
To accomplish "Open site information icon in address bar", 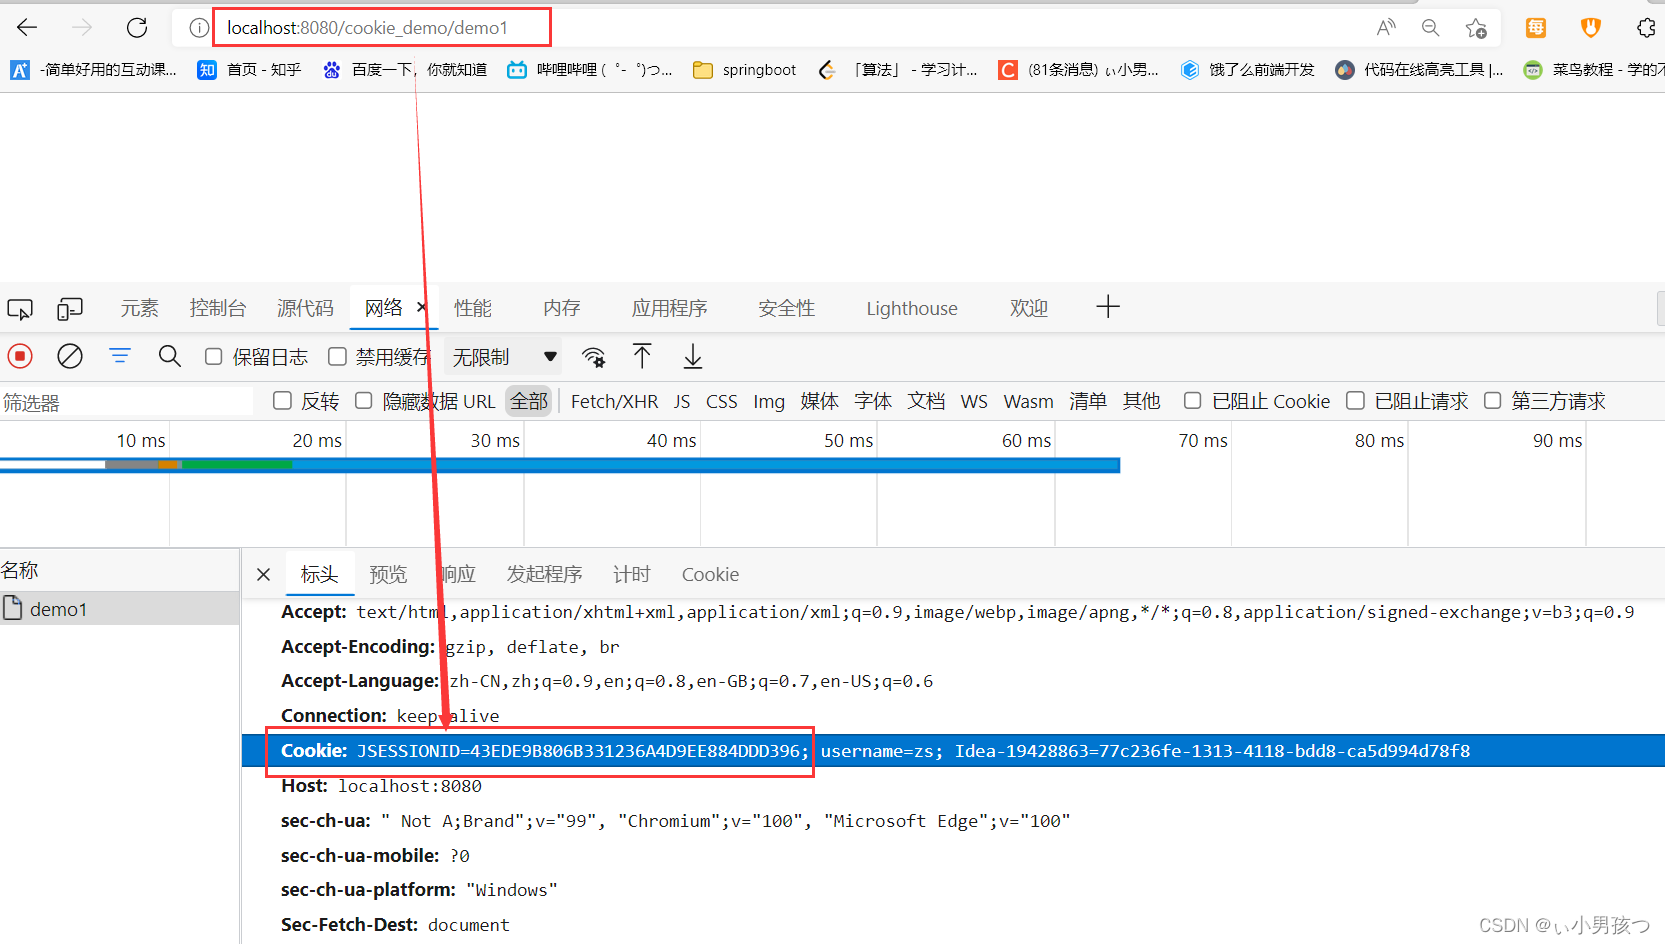I will (x=199, y=28).
